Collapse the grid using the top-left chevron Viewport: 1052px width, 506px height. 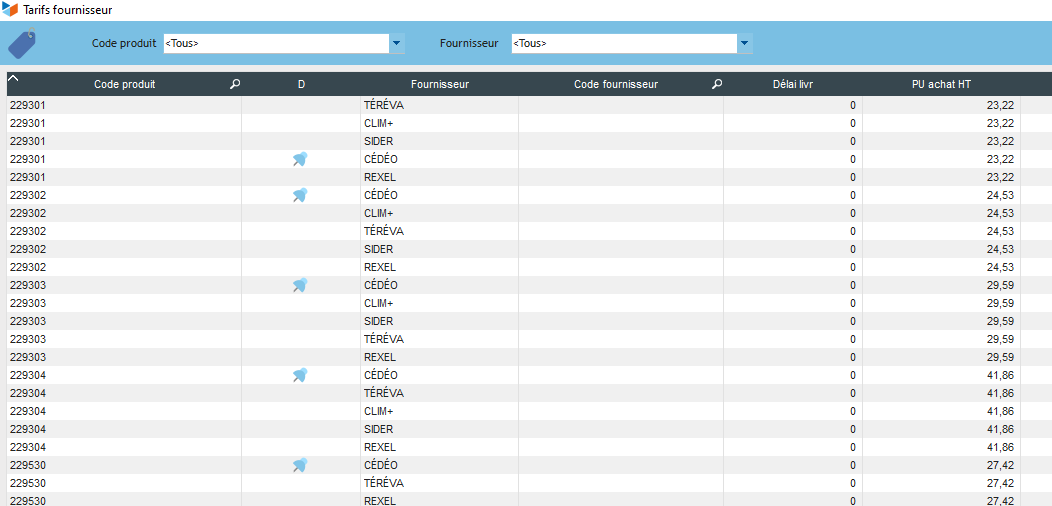(13, 78)
